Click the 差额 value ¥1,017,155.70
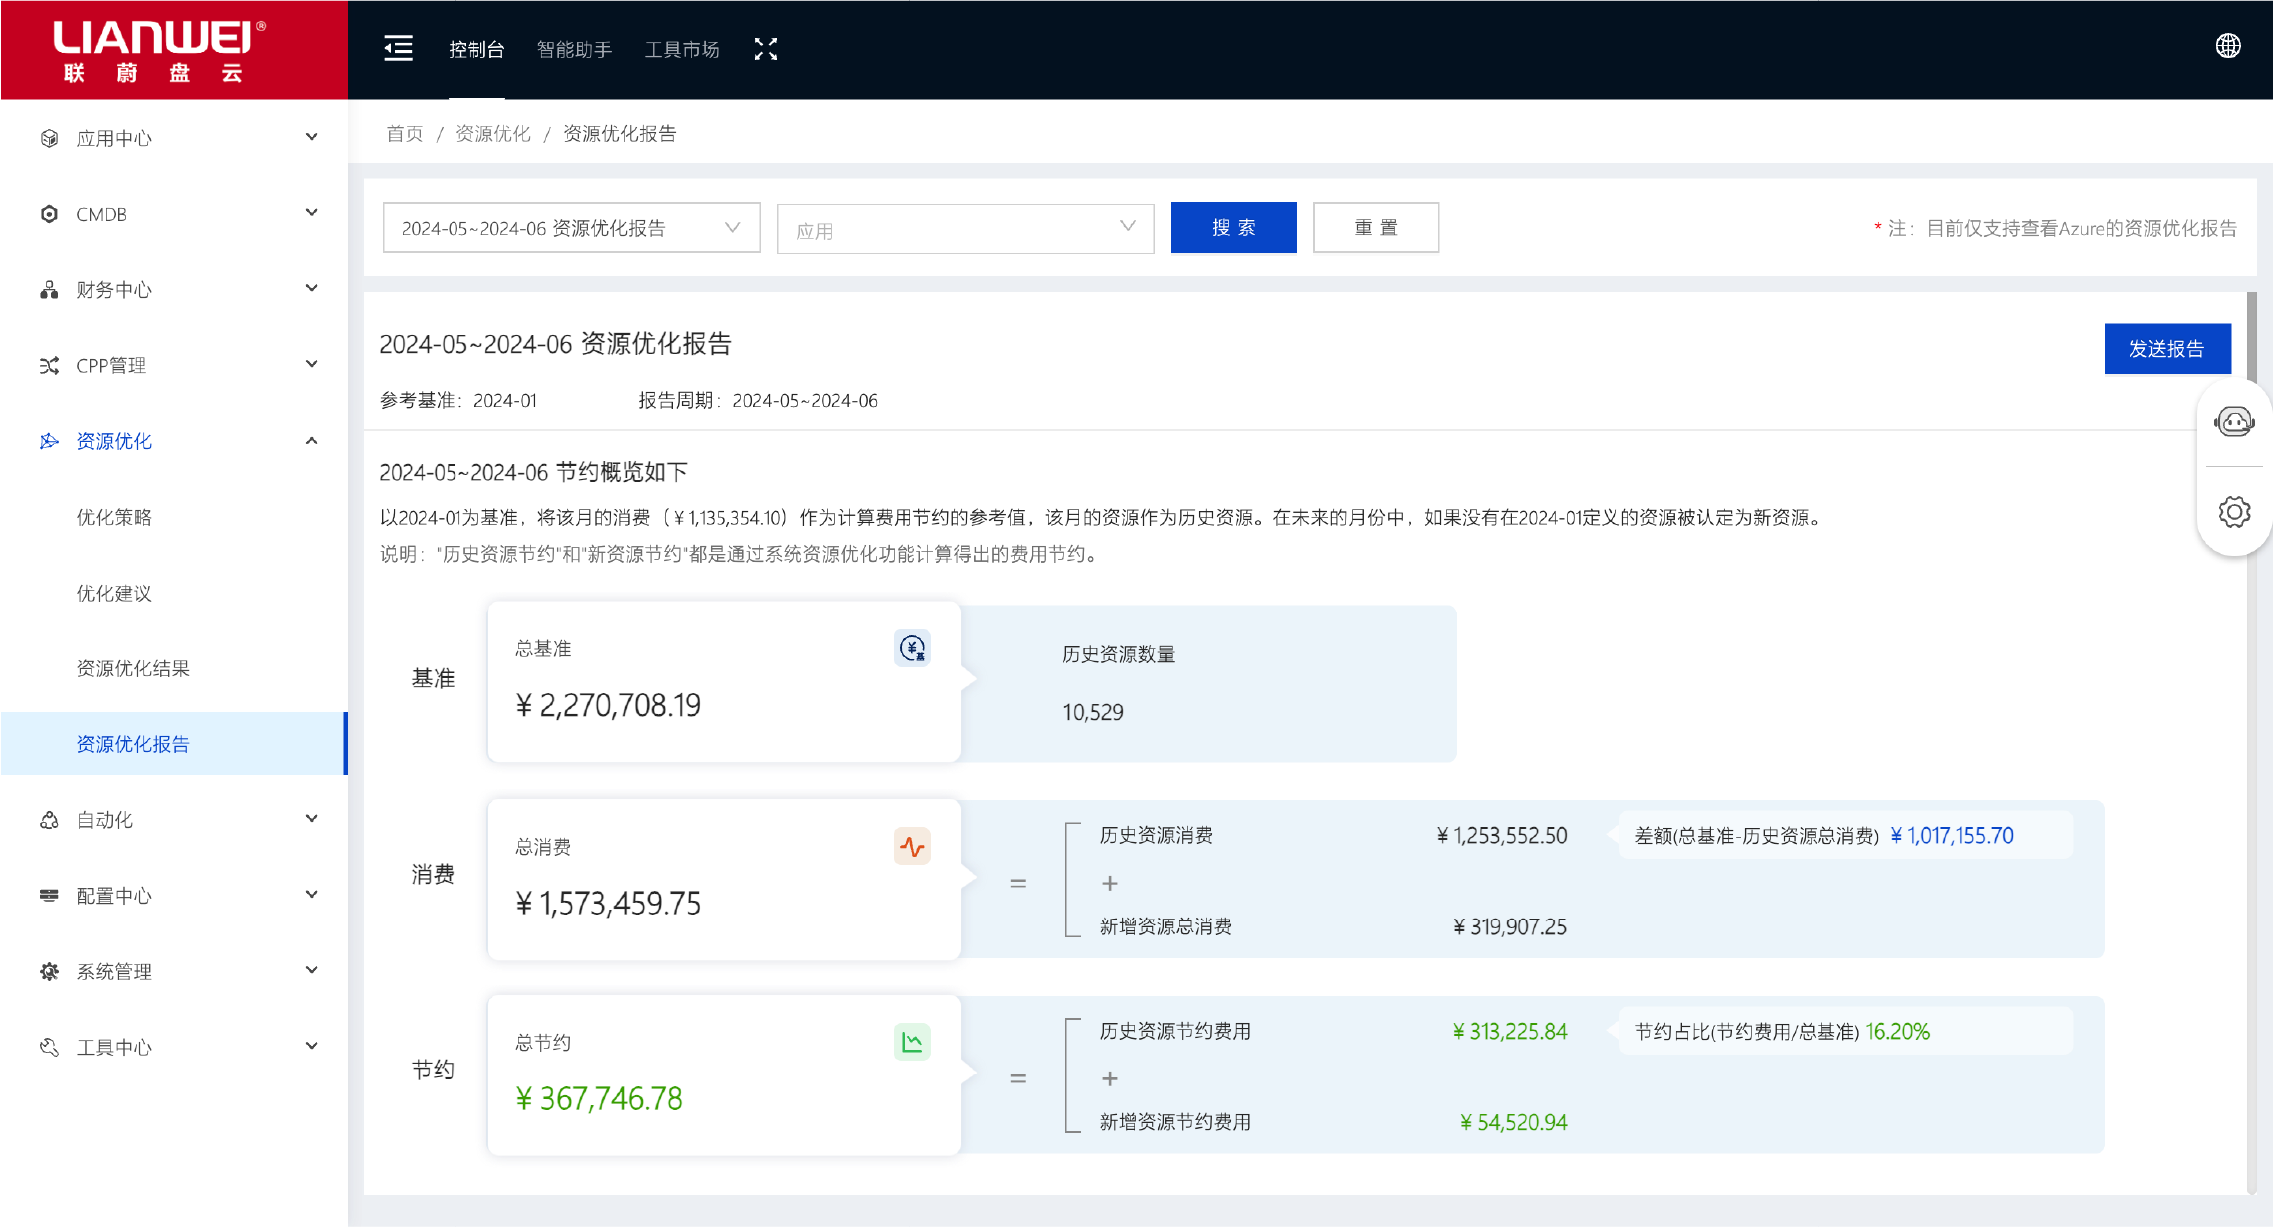Image resolution: width=2273 pixels, height=1227 pixels. pos(1952,836)
